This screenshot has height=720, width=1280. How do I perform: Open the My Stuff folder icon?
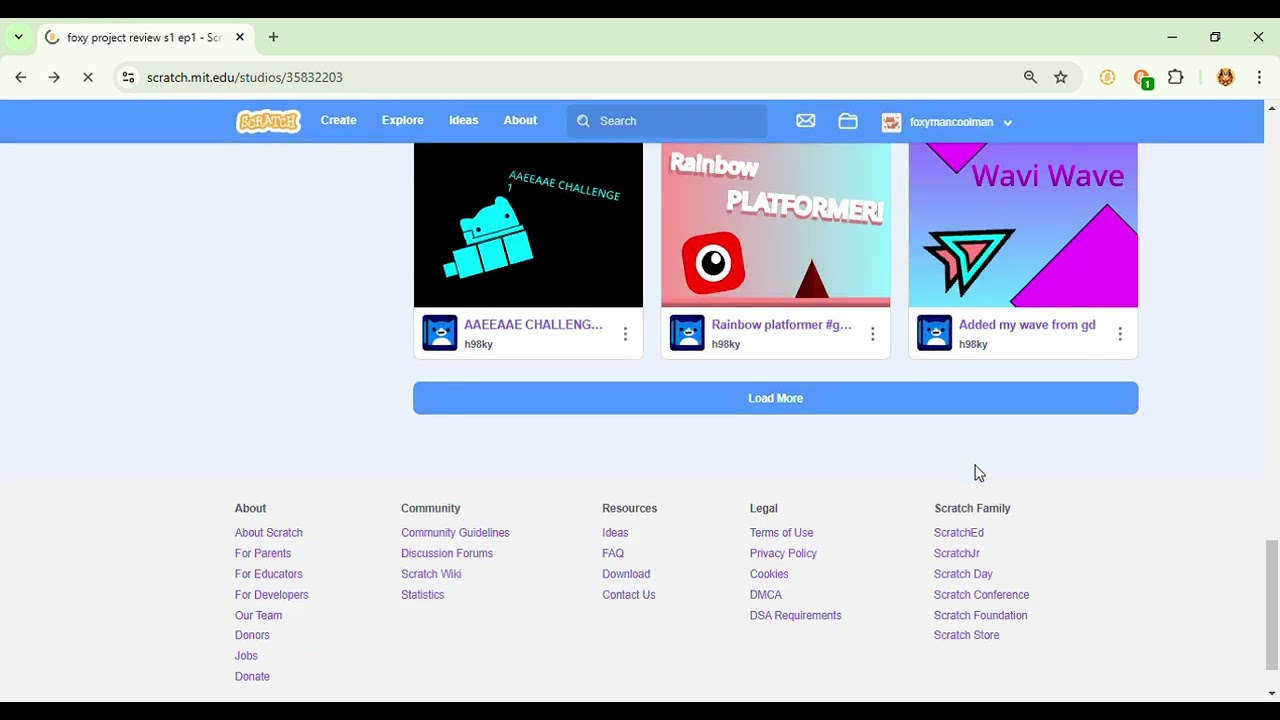848,121
